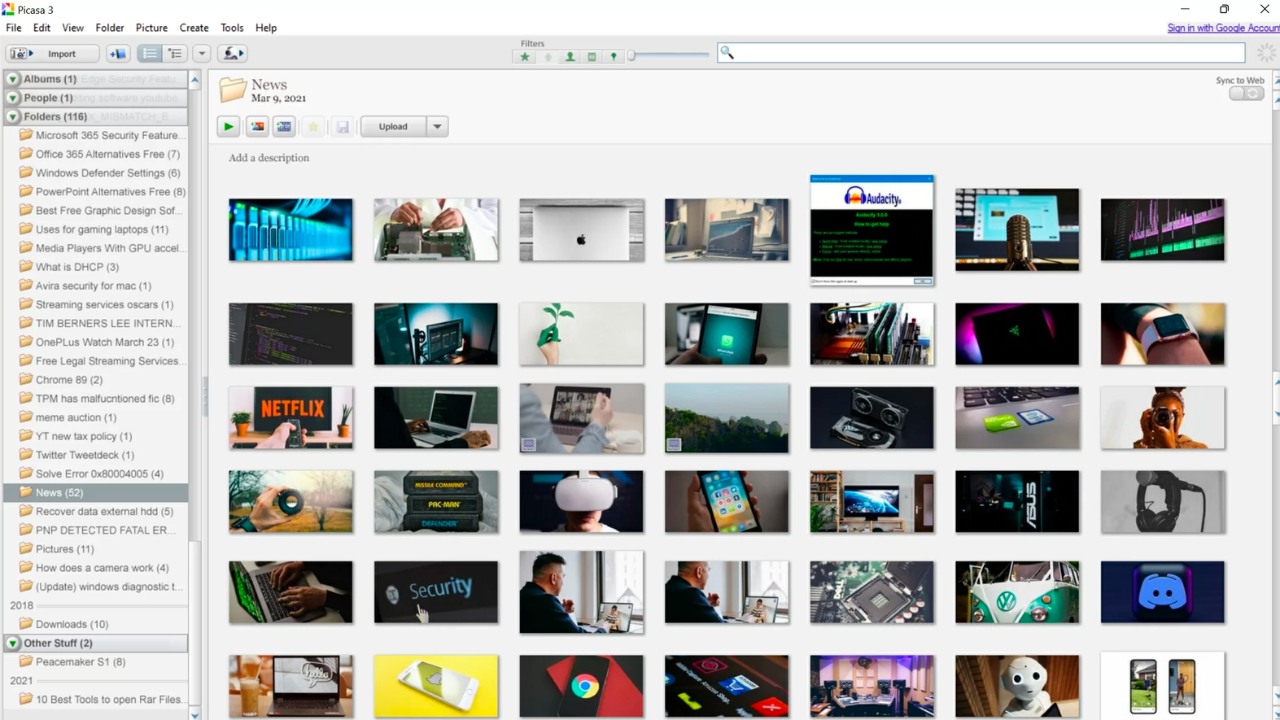Open the View menu
The height and width of the screenshot is (720, 1280).
[x=73, y=28]
